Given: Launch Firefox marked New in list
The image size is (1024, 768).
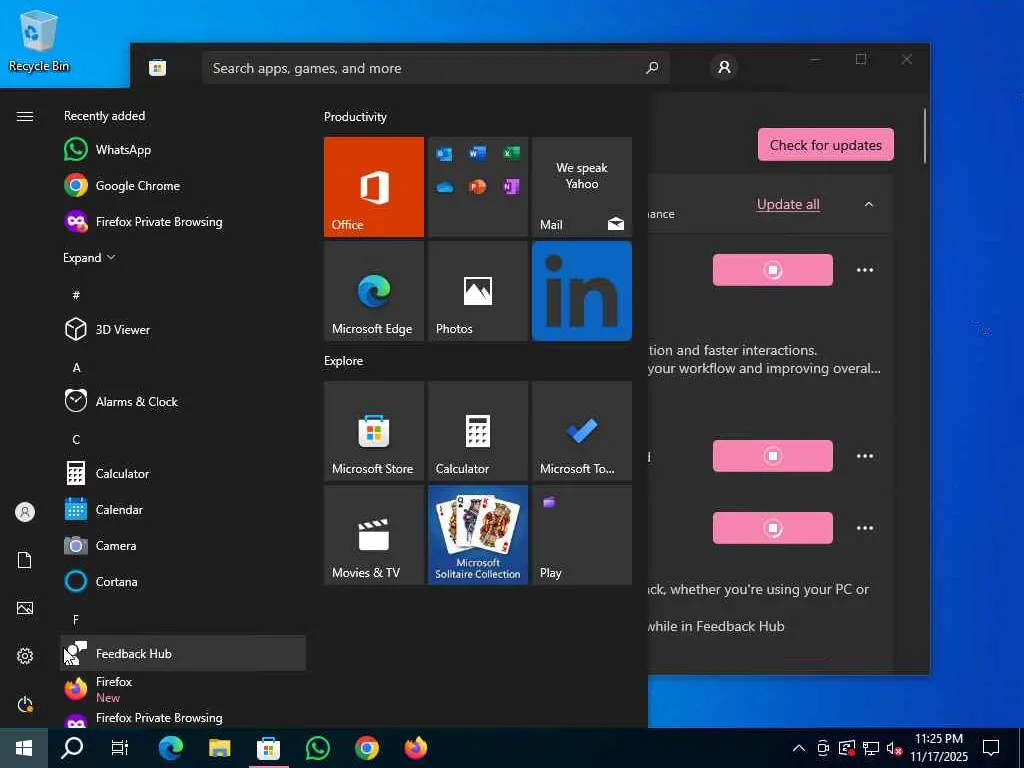Looking at the screenshot, I should pos(183,688).
